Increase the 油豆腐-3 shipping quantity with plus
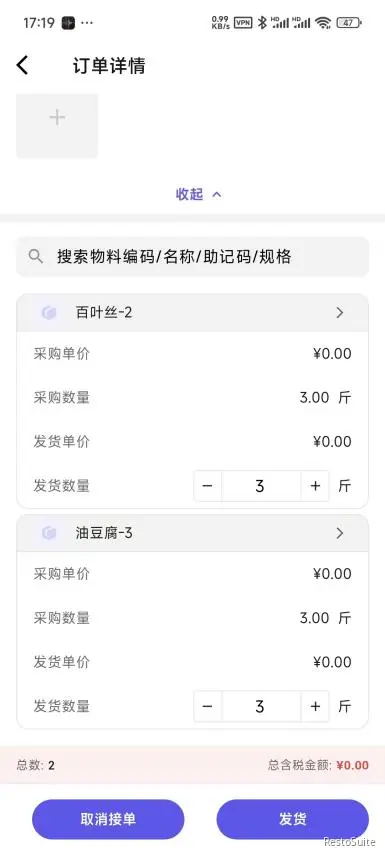 (x=315, y=707)
